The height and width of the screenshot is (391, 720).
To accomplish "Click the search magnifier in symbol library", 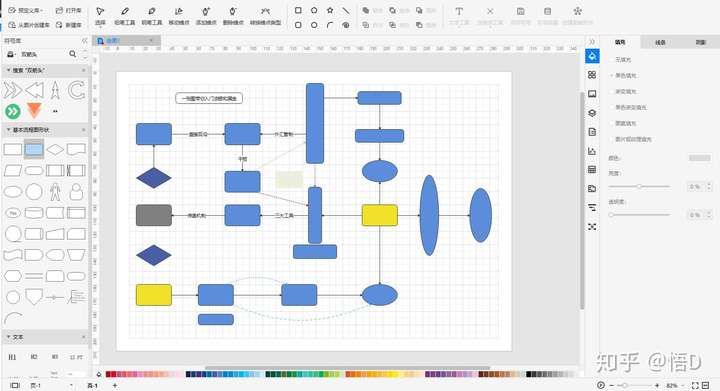I will pyautogui.click(x=73, y=54).
